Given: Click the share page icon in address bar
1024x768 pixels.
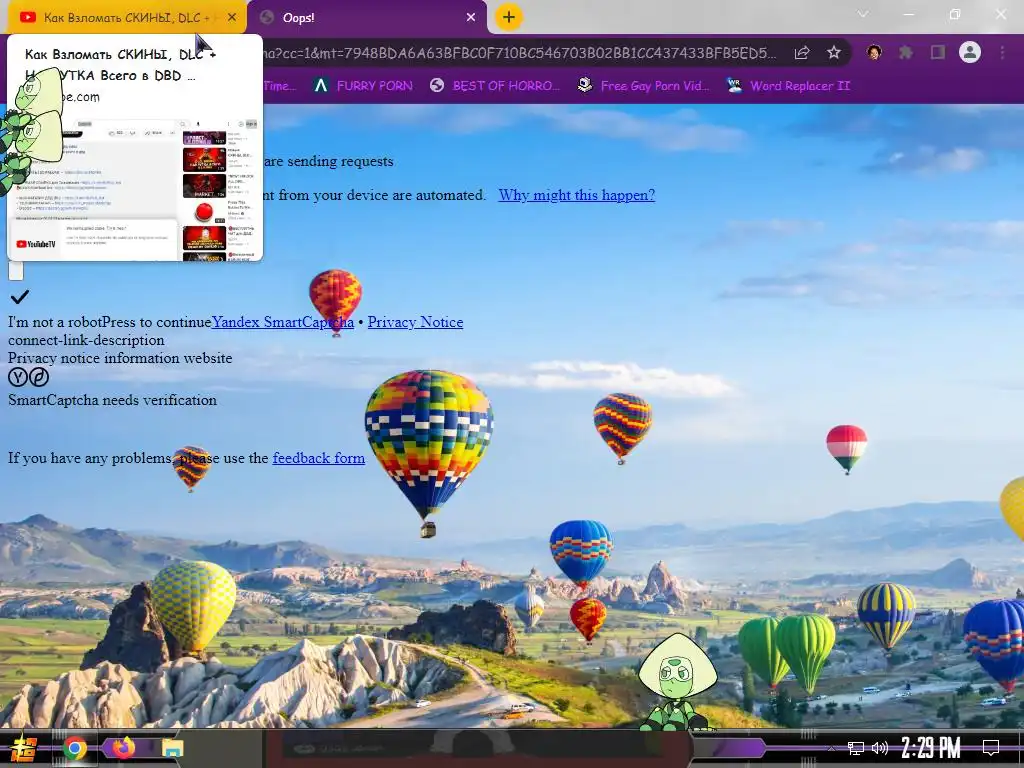Looking at the screenshot, I should (x=802, y=53).
